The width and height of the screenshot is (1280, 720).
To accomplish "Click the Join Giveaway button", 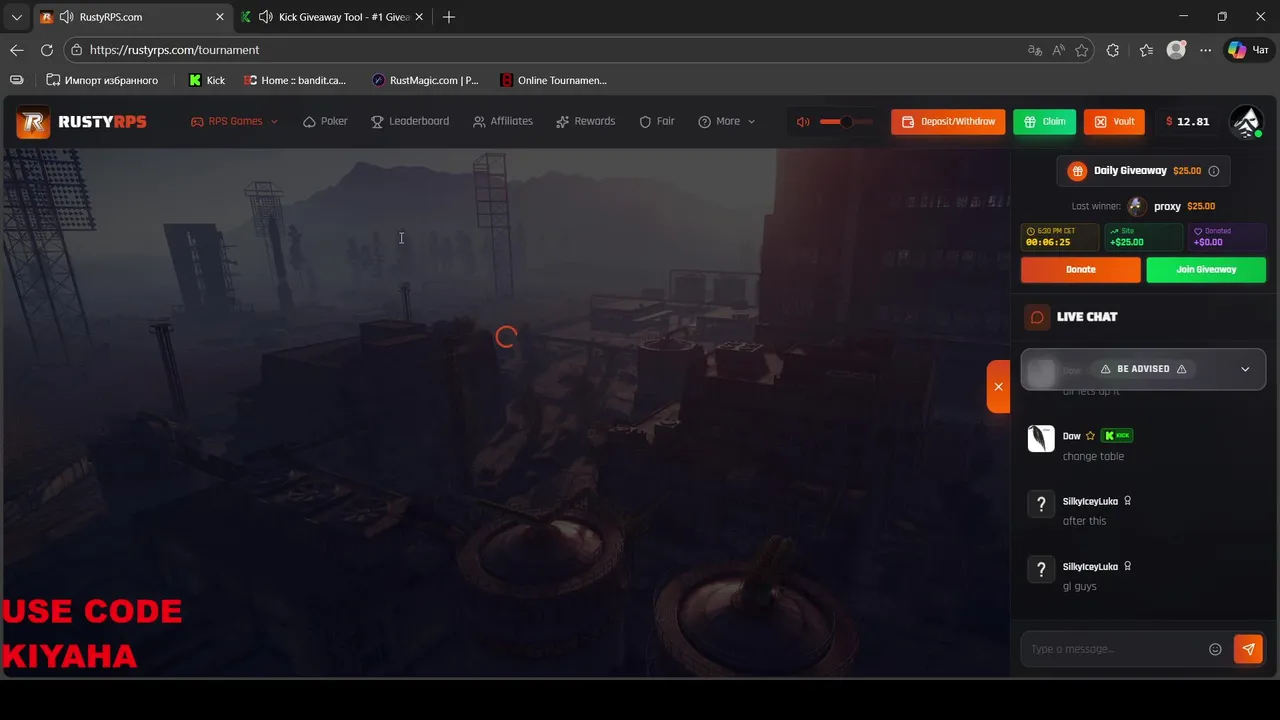I will tap(1206, 270).
